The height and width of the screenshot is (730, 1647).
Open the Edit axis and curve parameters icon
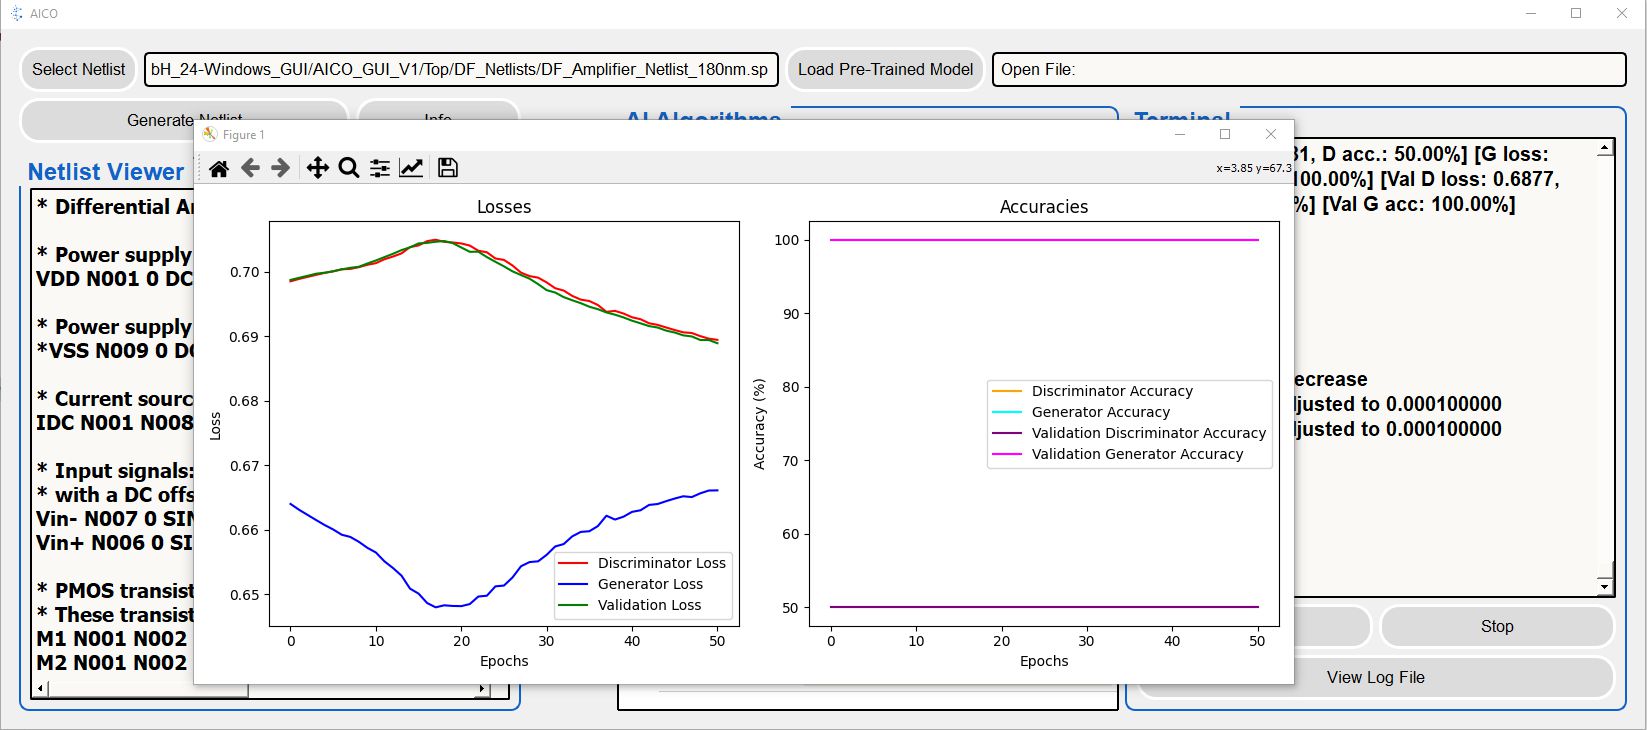[411, 168]
